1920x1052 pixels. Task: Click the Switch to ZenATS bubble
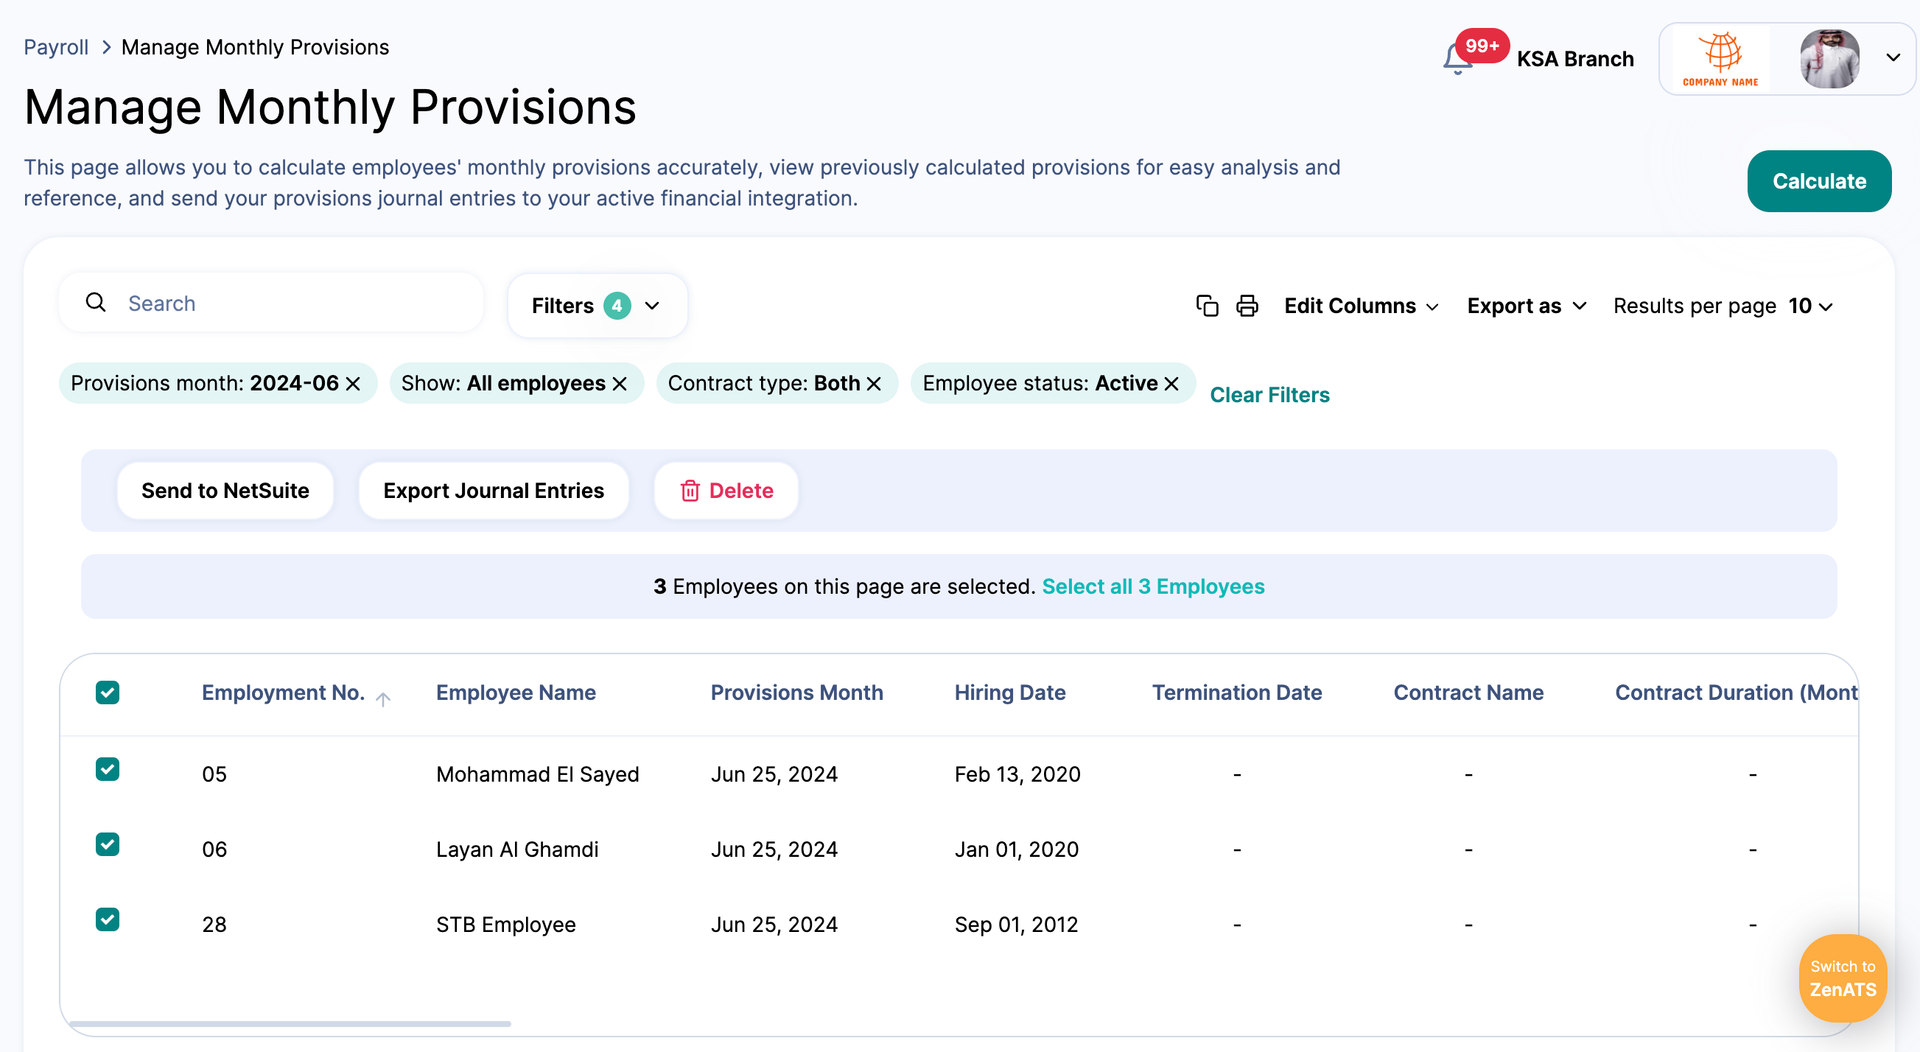pos(1843,978)
